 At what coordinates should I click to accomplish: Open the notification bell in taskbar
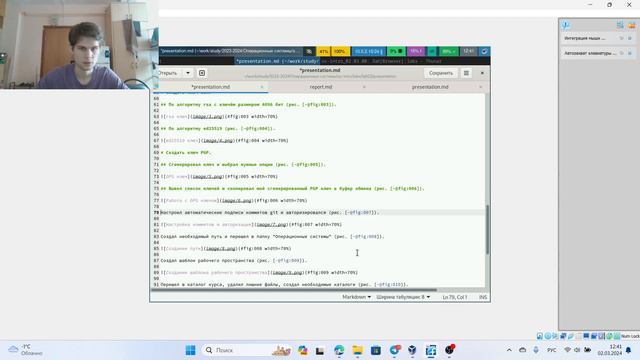pos(629,350)
